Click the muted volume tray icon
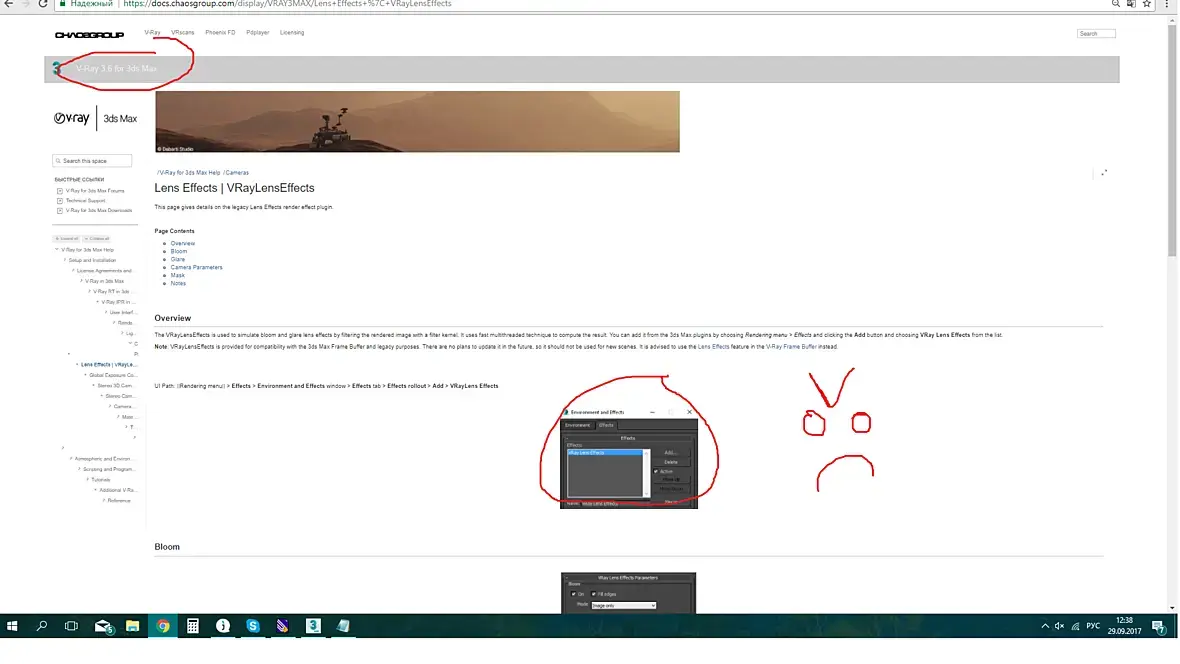Viewport: 1180px width, 664px height. coord(1060,626)
